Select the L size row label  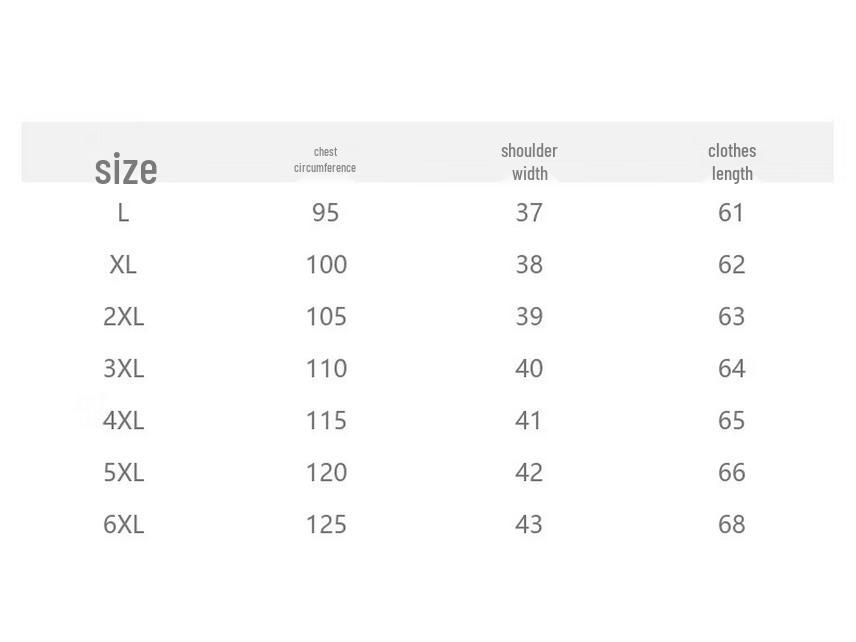123,213
